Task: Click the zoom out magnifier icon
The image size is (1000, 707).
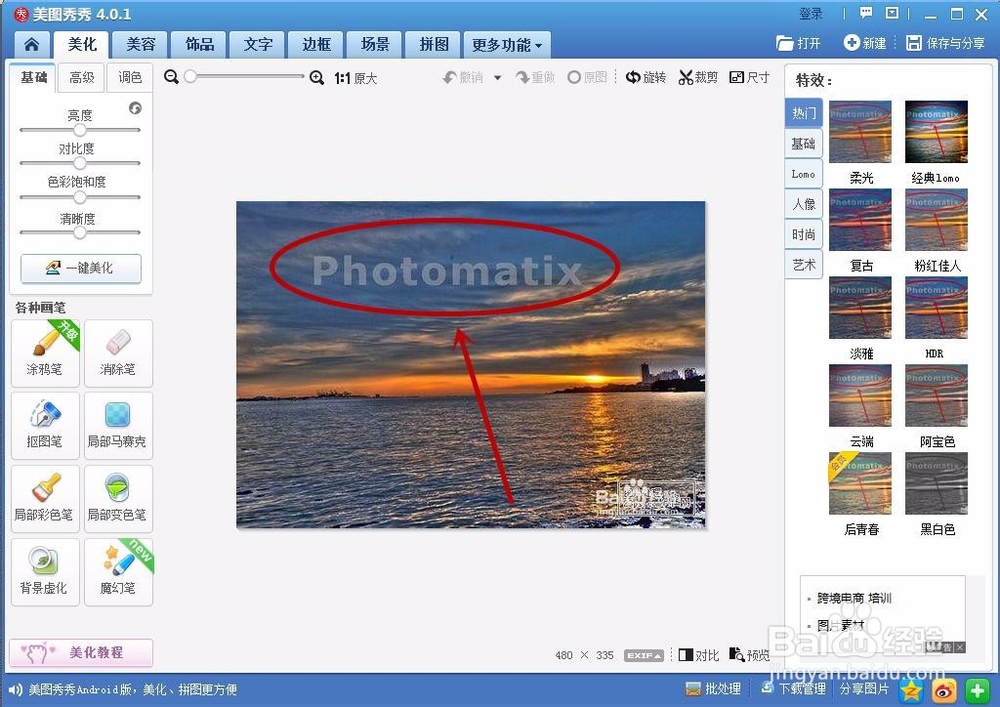Action: pos(171,77)
